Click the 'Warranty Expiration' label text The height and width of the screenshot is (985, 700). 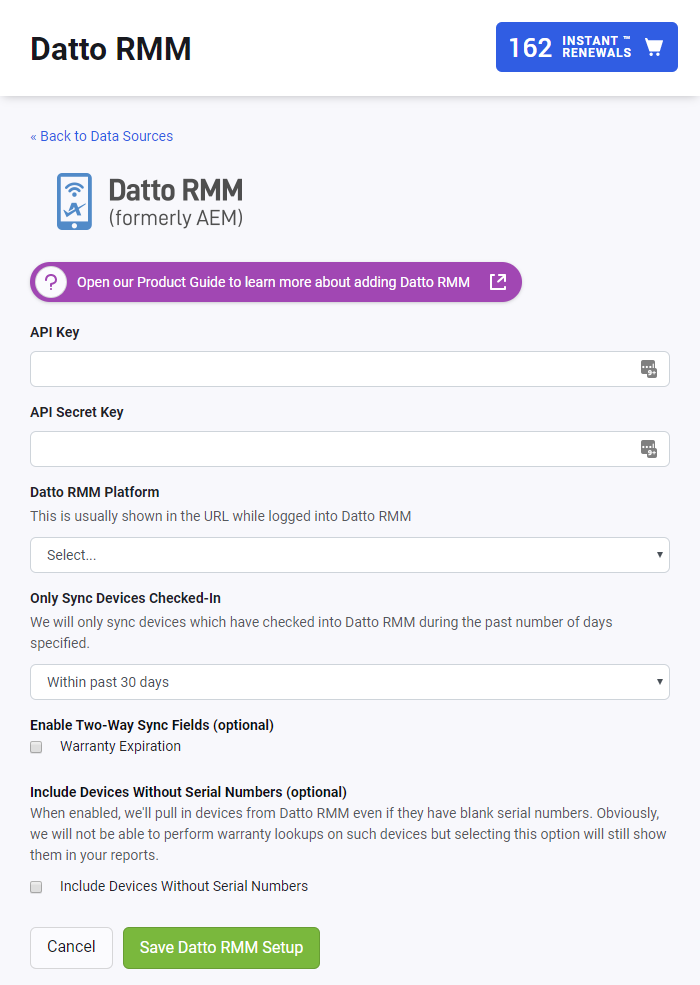121,746
